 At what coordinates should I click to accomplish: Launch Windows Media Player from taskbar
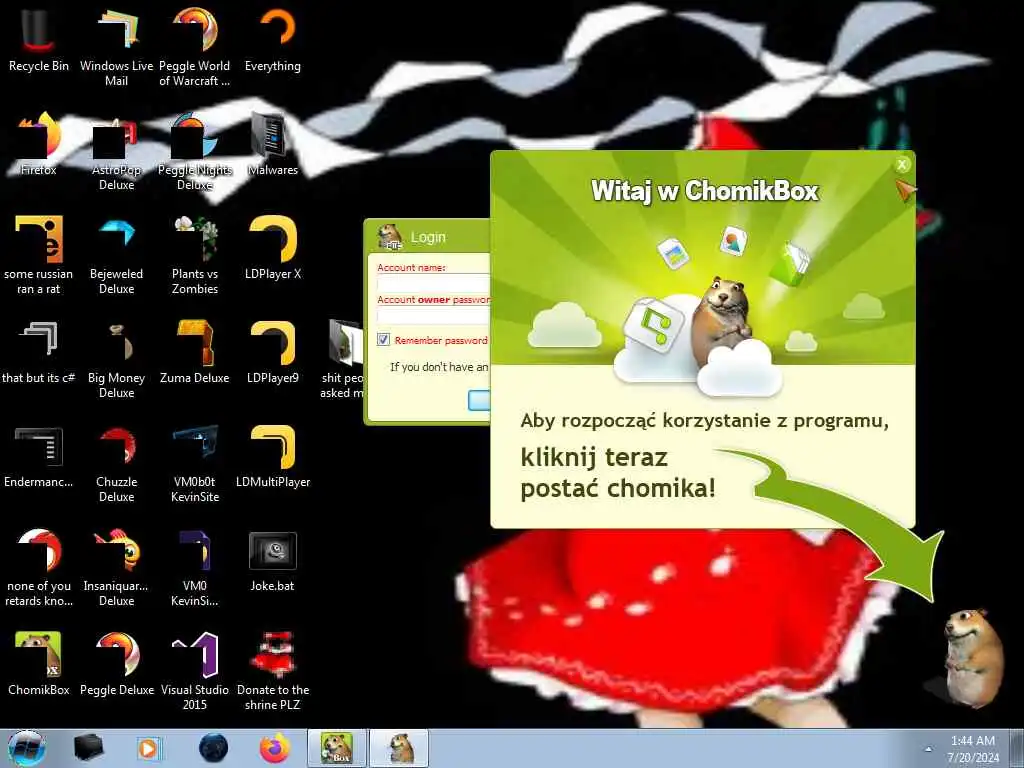149,748
